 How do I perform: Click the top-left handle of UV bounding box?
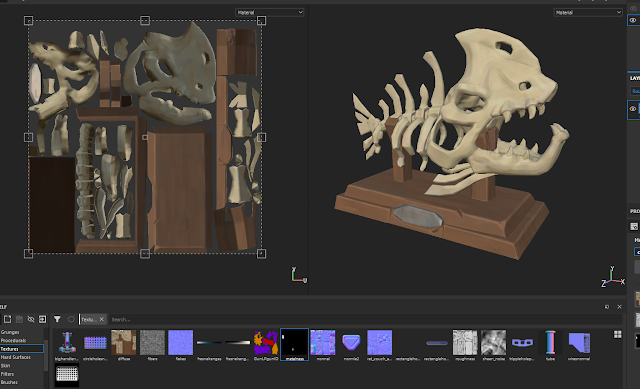pos(28,20)
